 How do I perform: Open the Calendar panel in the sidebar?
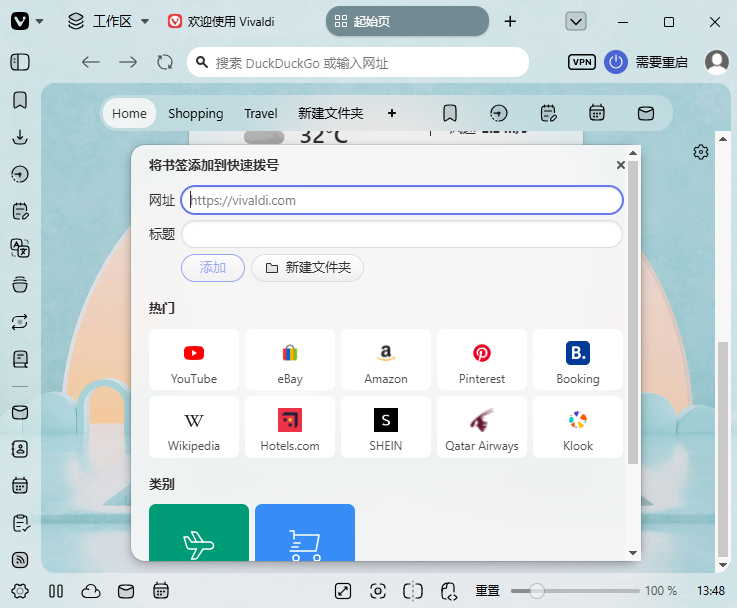[20, 486]
